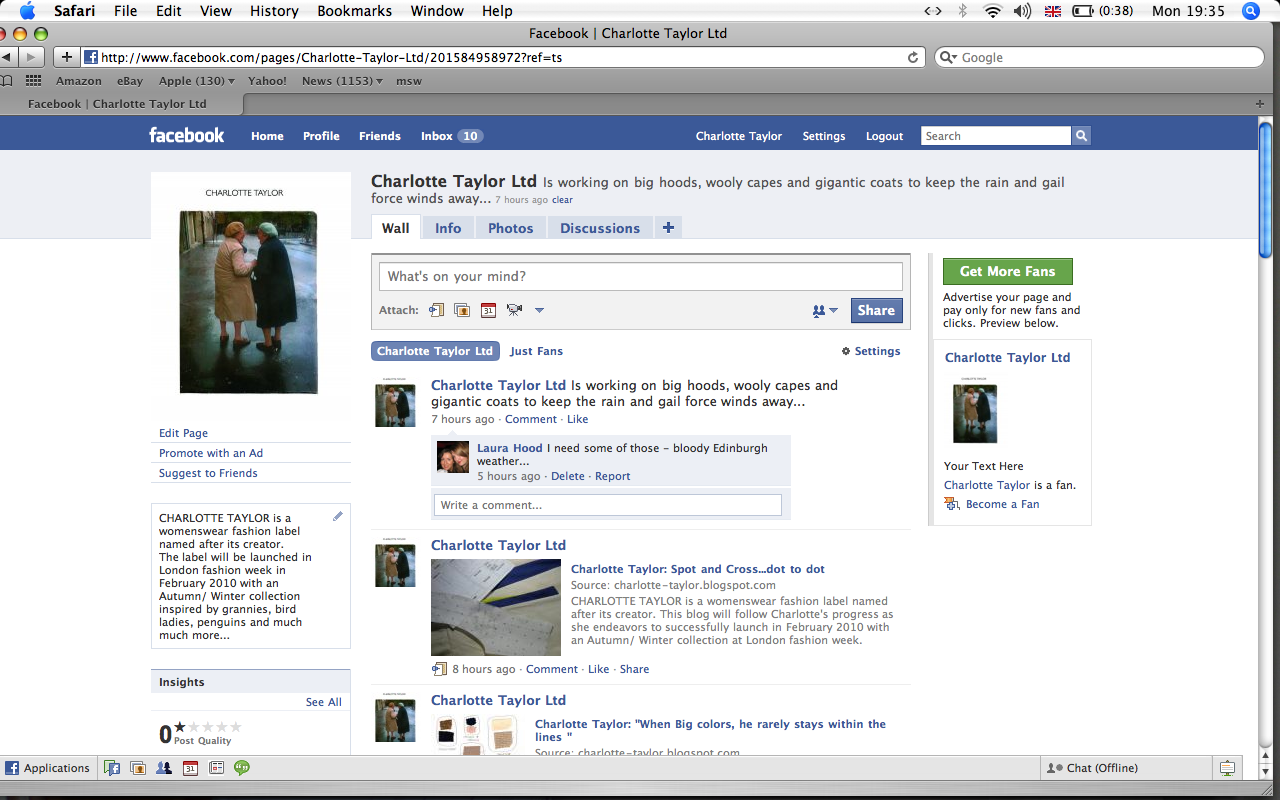This screenshot has height=800, width=1280.
Task: Click Edit Page link
Action: [x=184, y=433]
